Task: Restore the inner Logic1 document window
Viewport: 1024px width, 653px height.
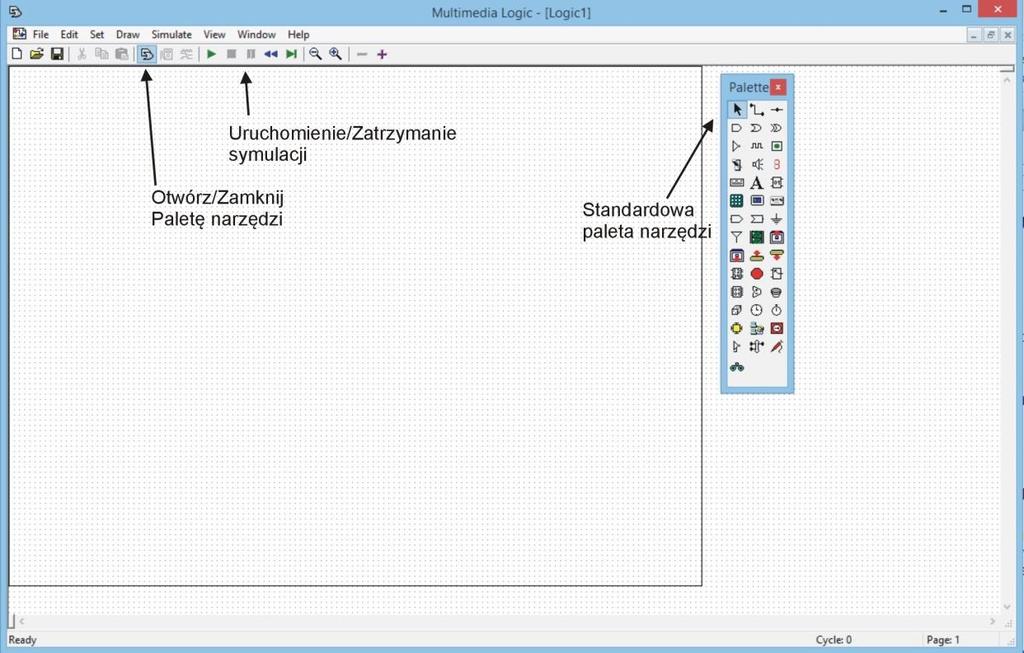Action: click(991, 35)
